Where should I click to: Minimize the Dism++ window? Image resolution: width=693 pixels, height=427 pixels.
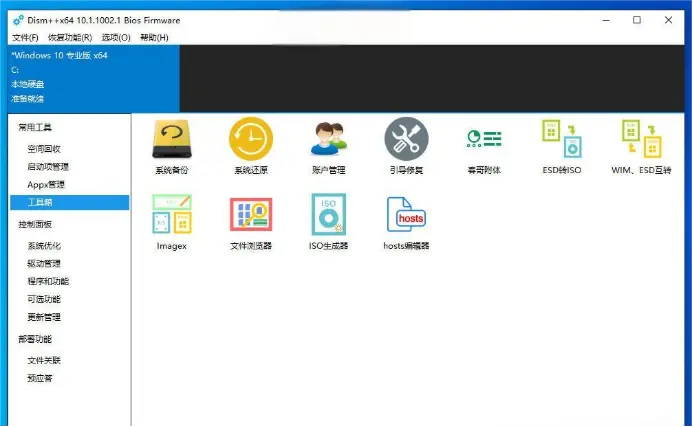point(606,20)
